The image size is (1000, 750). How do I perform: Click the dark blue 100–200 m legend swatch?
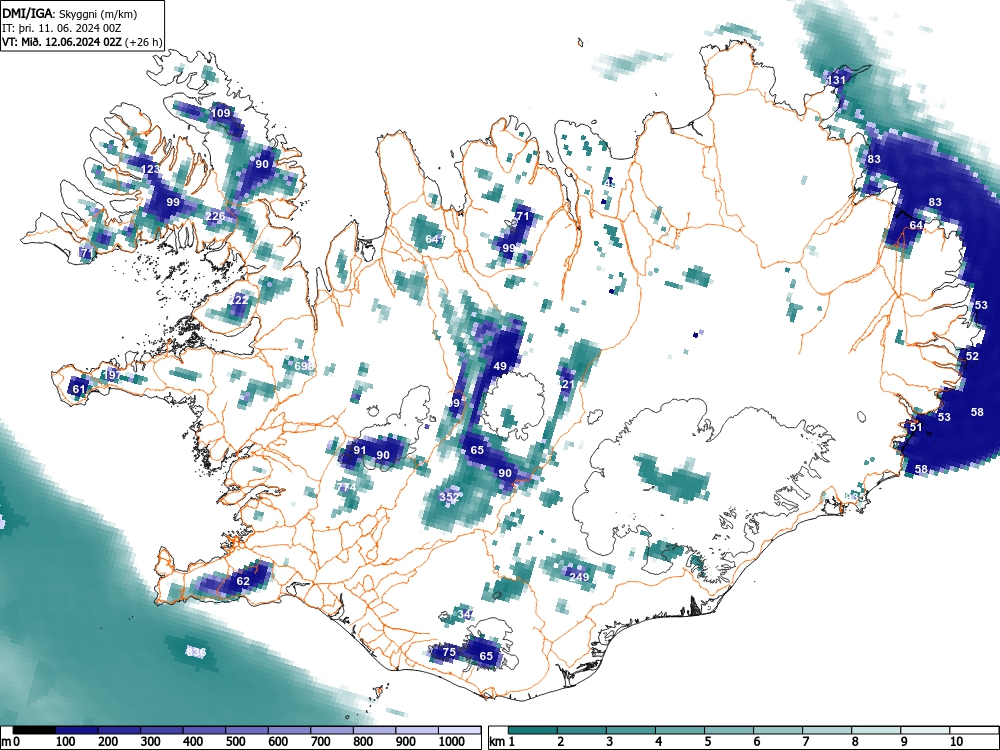coord(77,730)
